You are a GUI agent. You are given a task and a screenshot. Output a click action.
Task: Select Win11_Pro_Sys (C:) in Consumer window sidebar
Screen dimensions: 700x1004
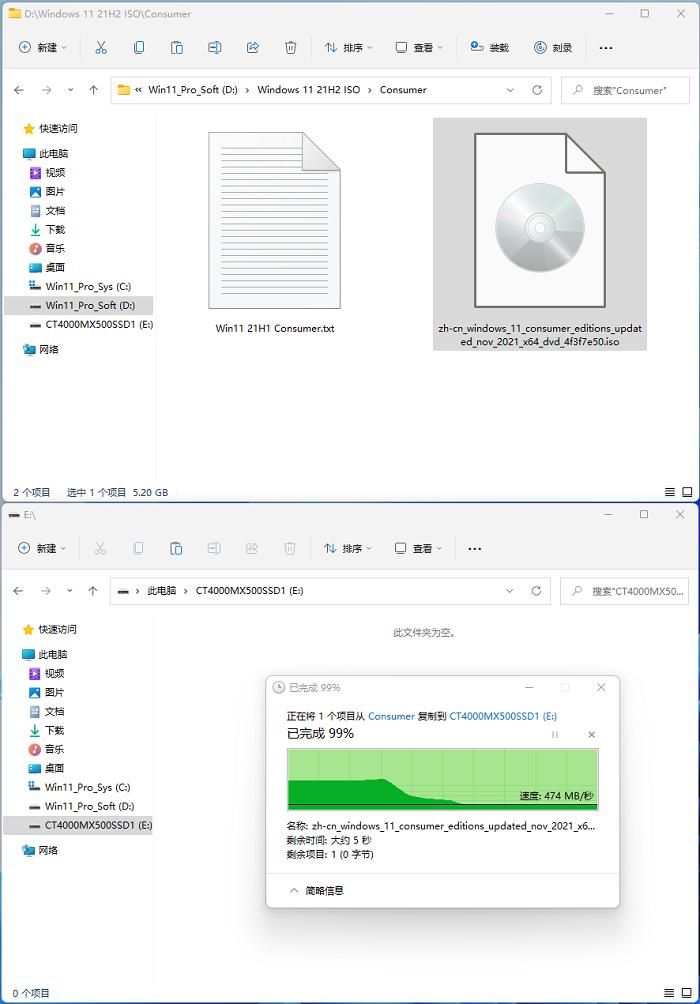pyautogui.click(x=80, y=286)
